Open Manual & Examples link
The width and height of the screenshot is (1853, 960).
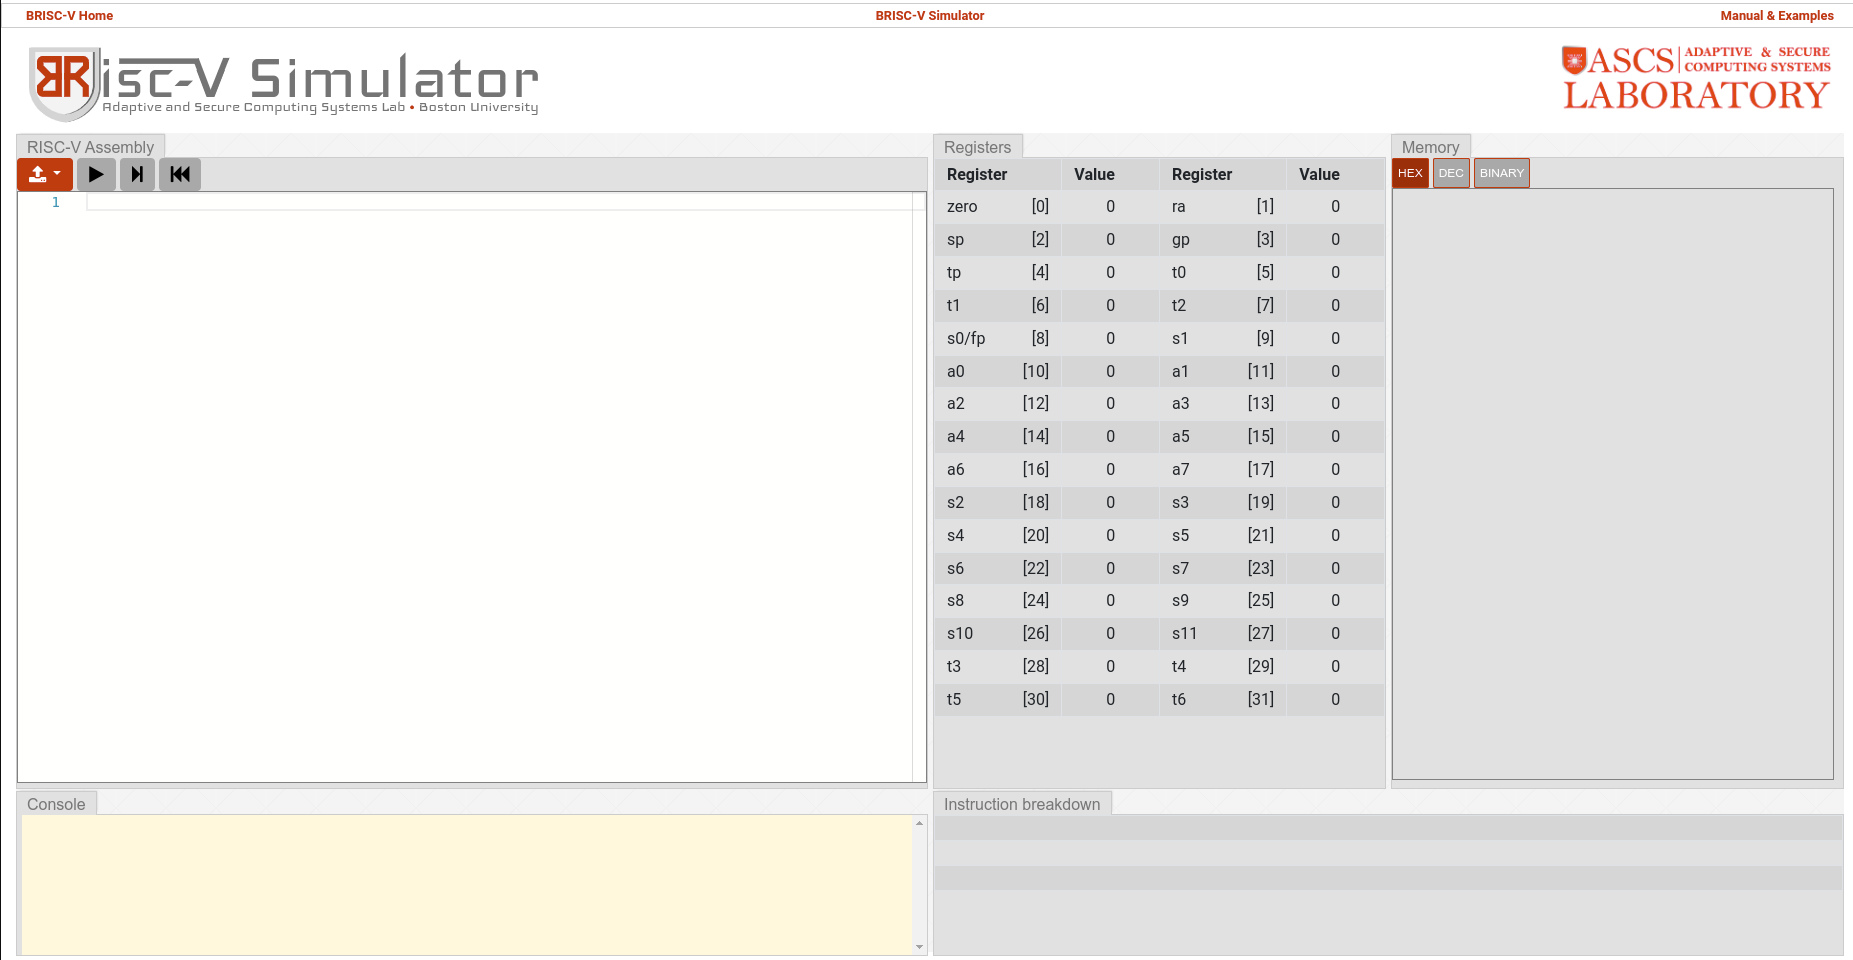pos(1777,16)
